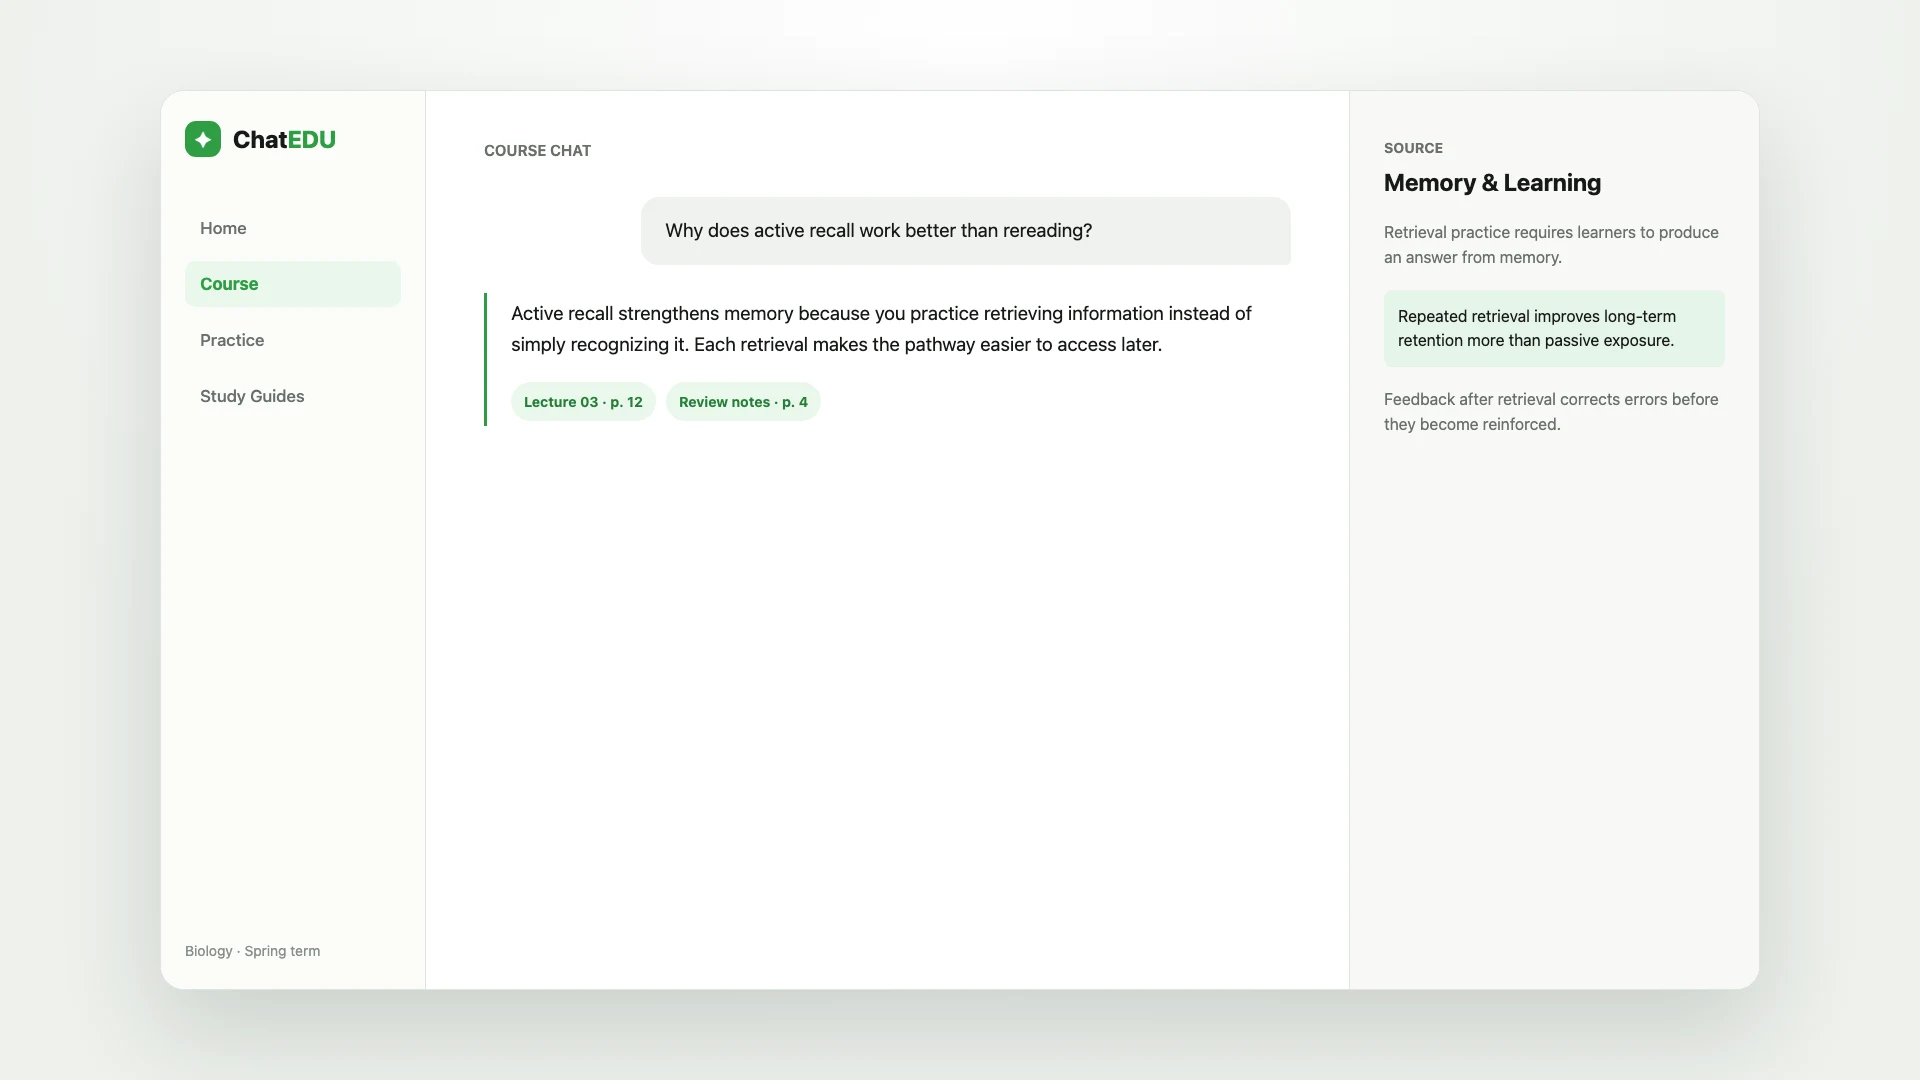Click the SOURCE label in the right panel

coord(1413,148)
